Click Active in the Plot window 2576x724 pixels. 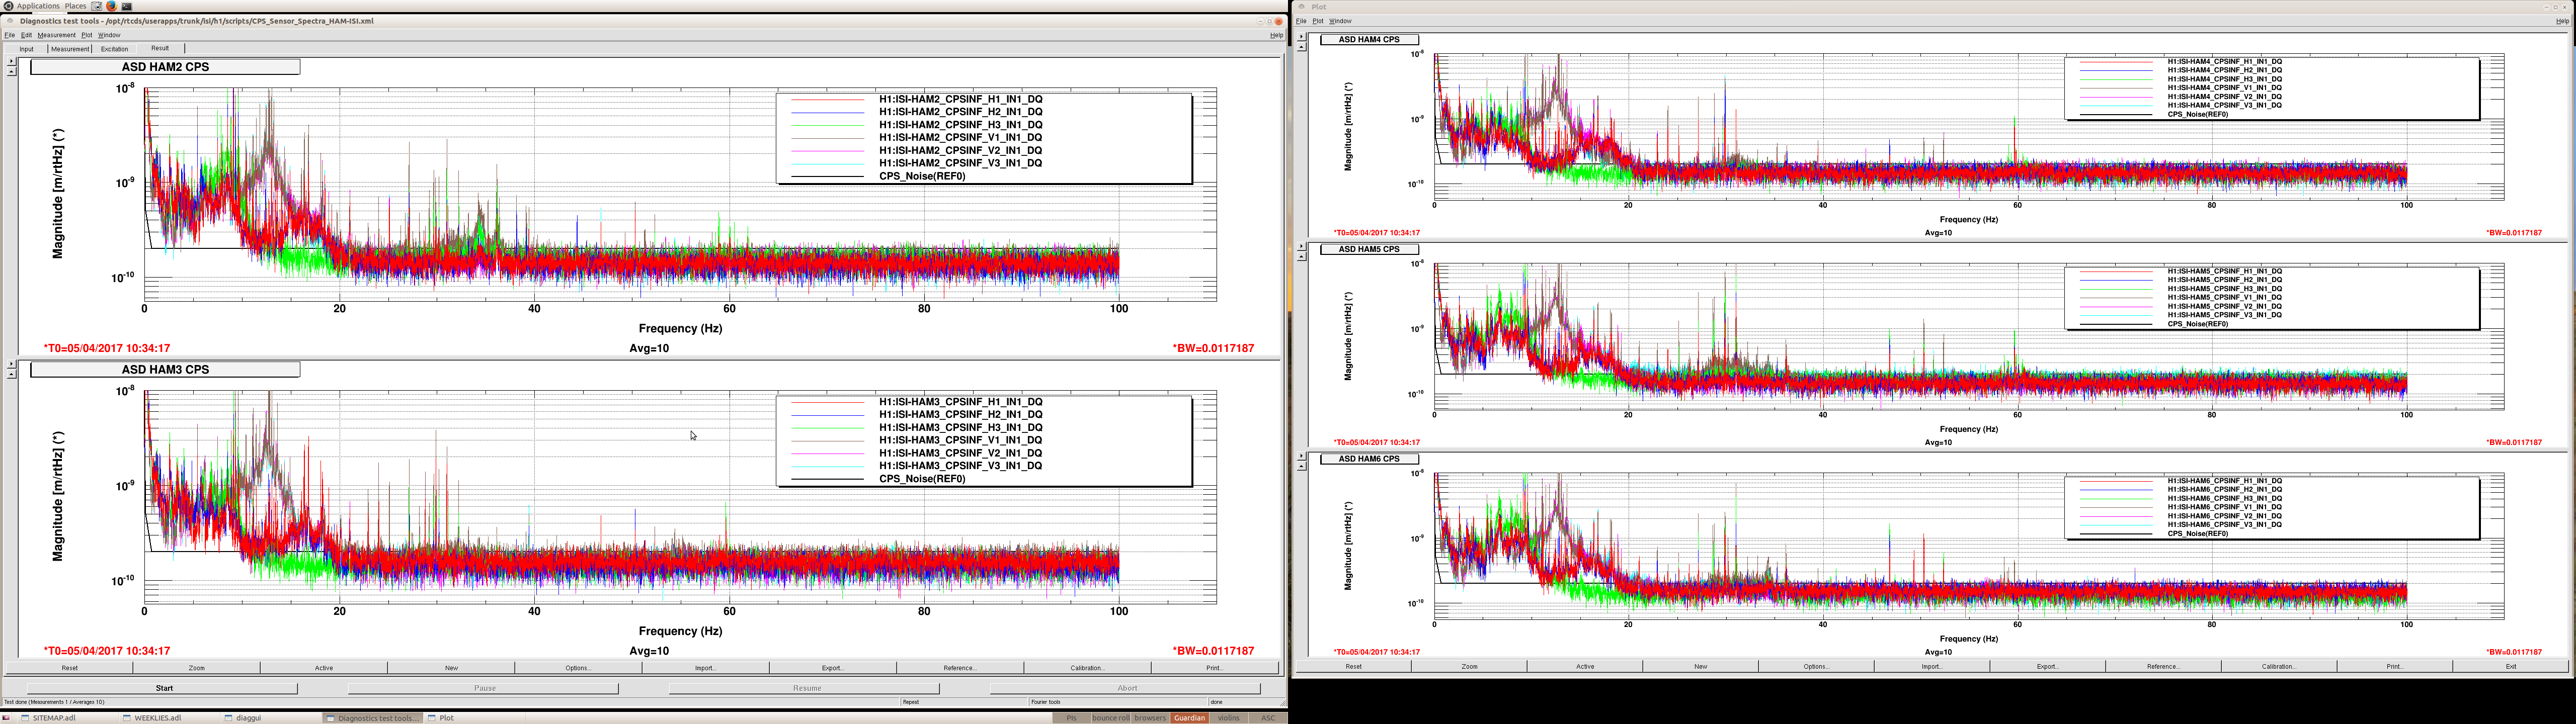click(1585, 666)
